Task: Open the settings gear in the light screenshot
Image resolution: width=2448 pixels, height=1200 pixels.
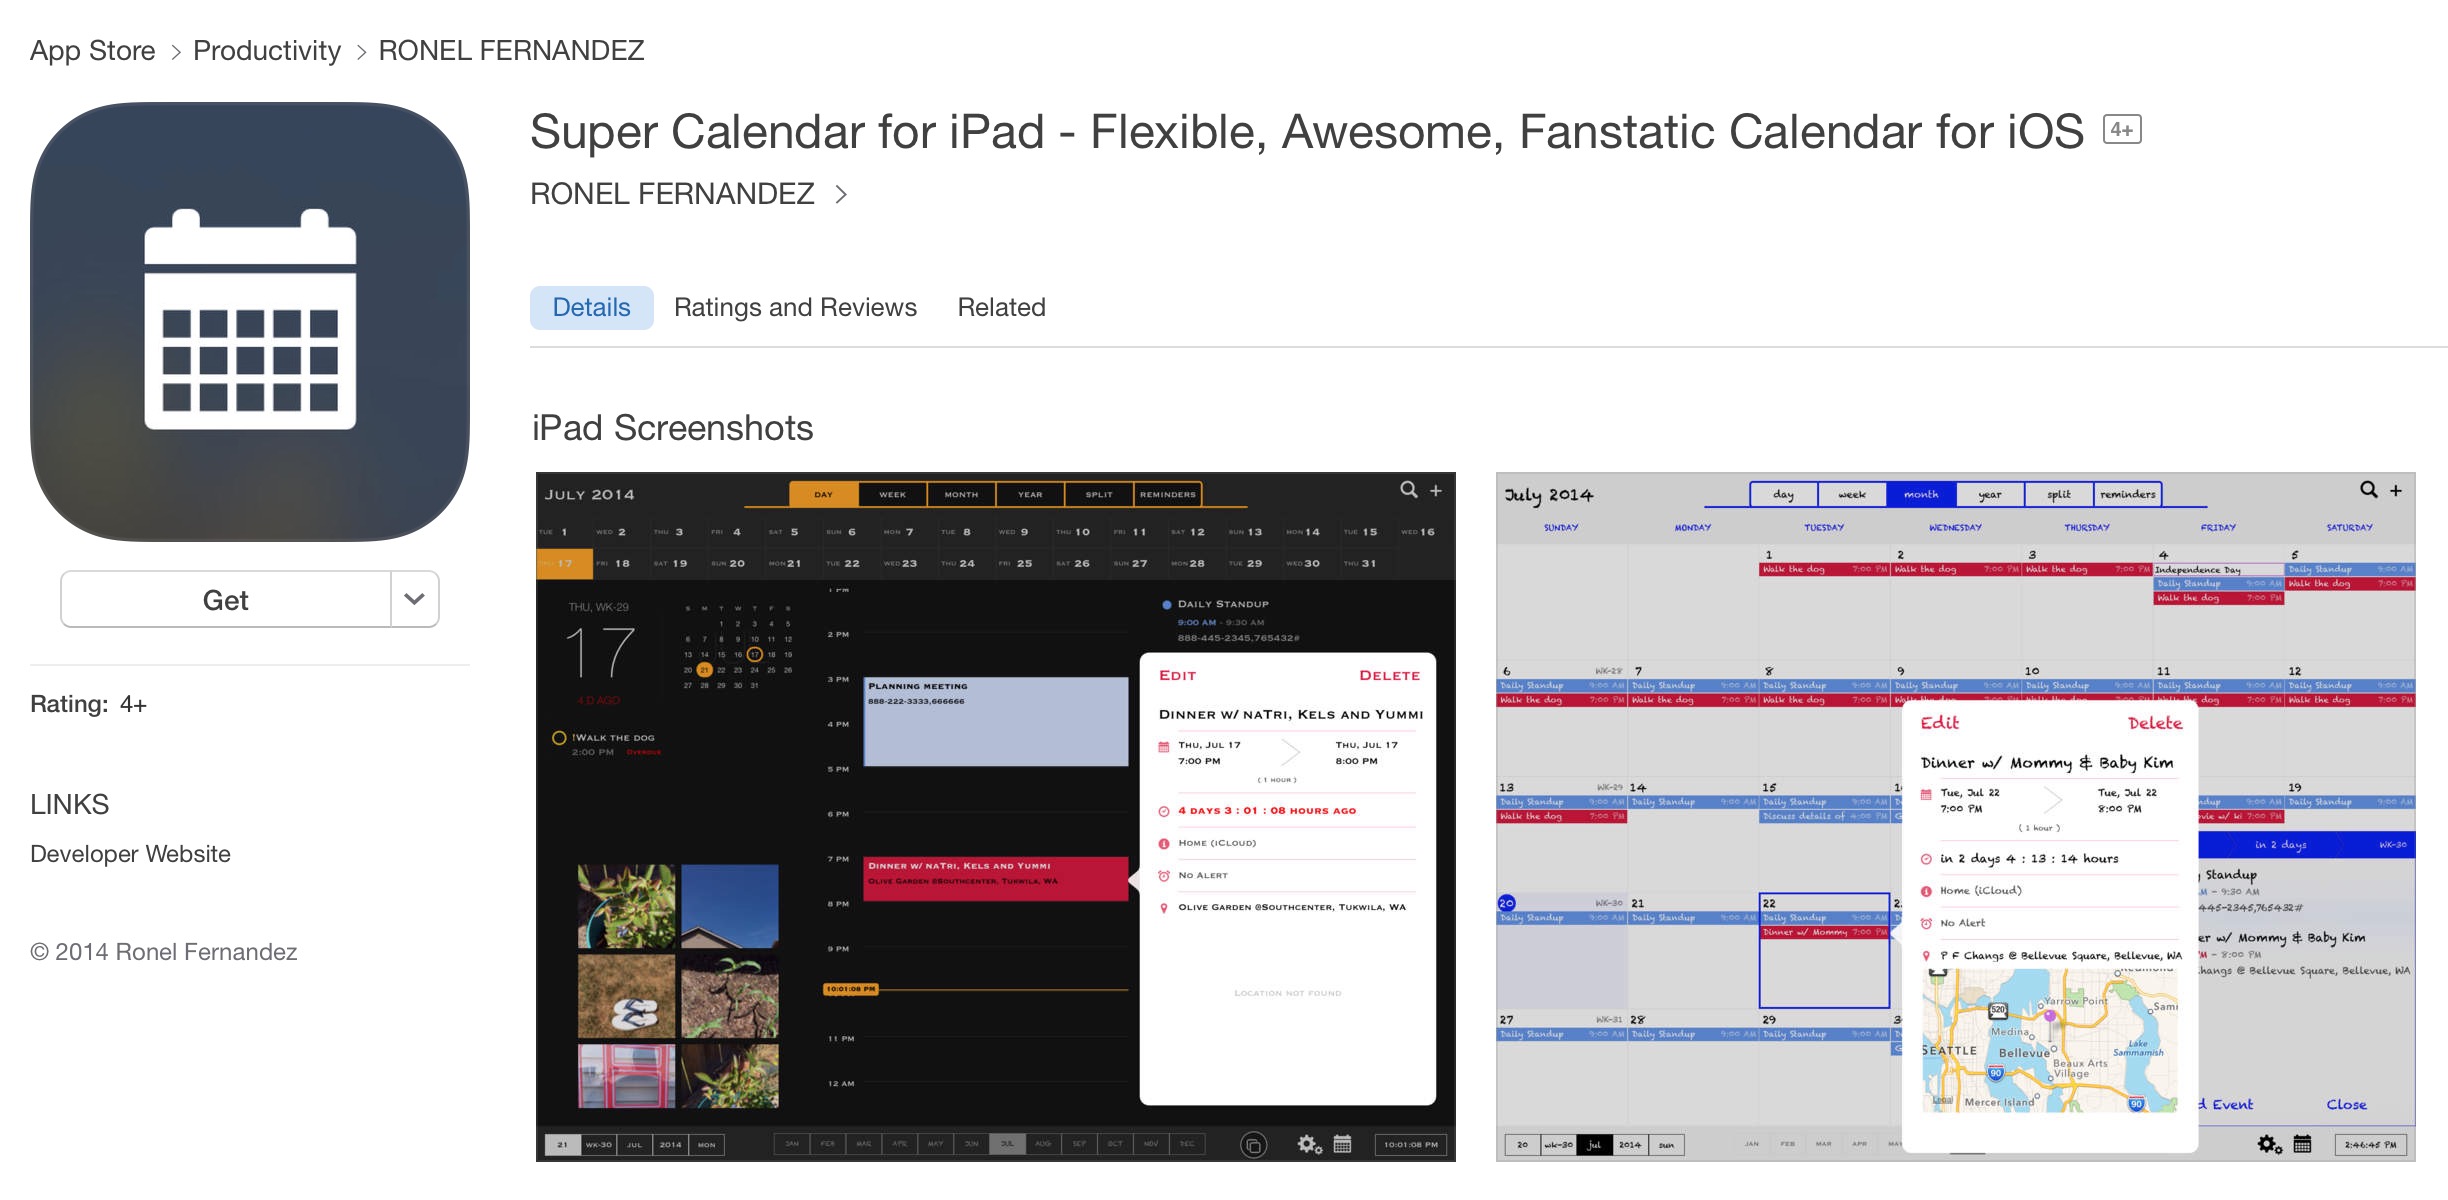Action: [x=2266, y=1144]
